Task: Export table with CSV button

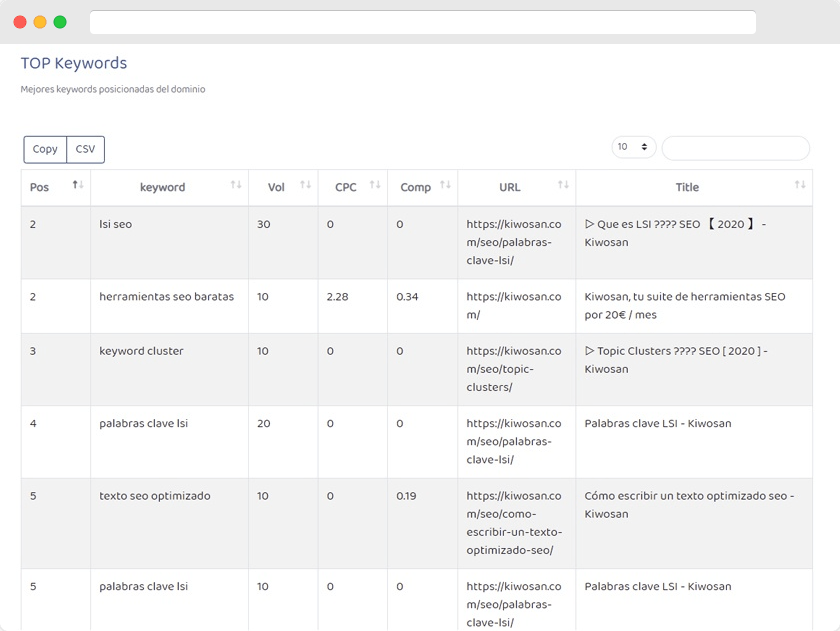Action: (x=85, y=149)
